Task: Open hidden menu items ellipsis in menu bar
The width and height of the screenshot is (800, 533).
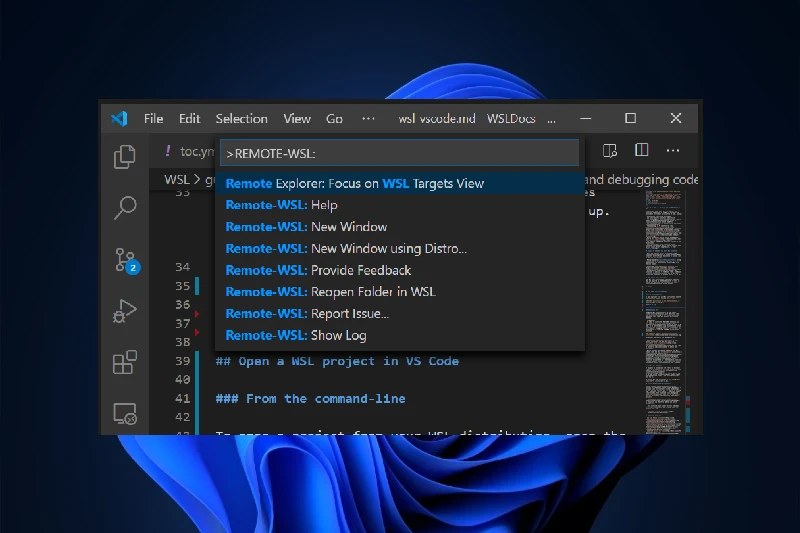Action: click(368, 119)
